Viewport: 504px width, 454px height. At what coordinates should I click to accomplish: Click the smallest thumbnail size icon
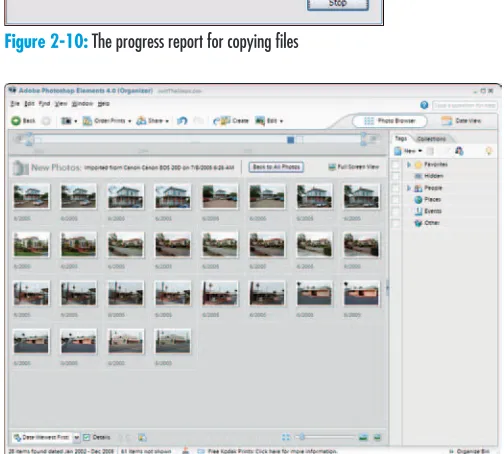286,437
